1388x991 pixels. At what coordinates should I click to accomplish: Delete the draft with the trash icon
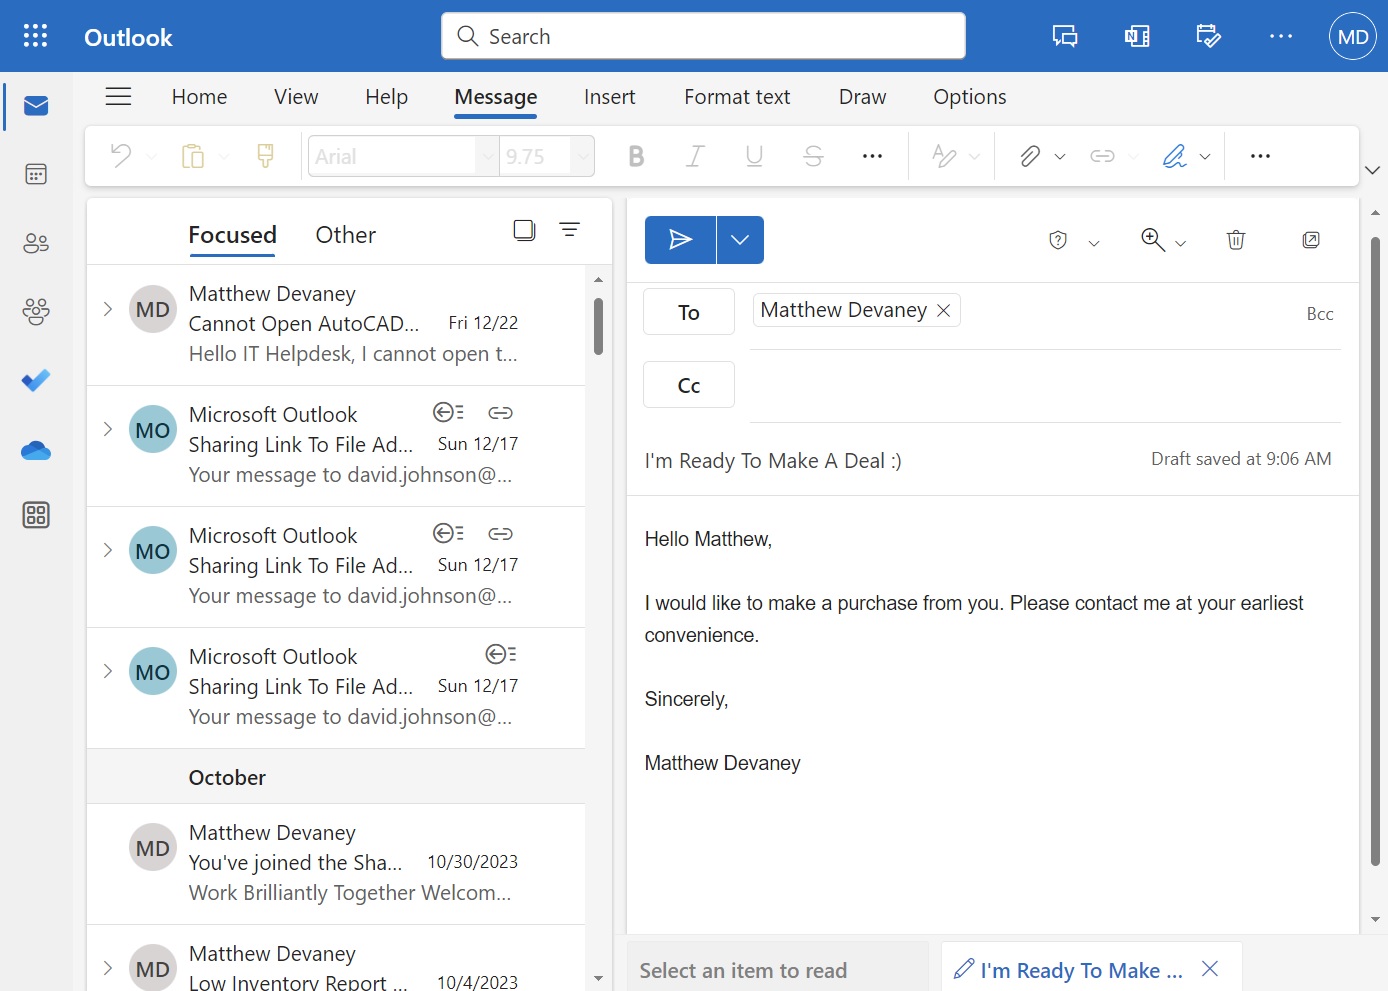pyautogui.click(x=1235, y=240)
